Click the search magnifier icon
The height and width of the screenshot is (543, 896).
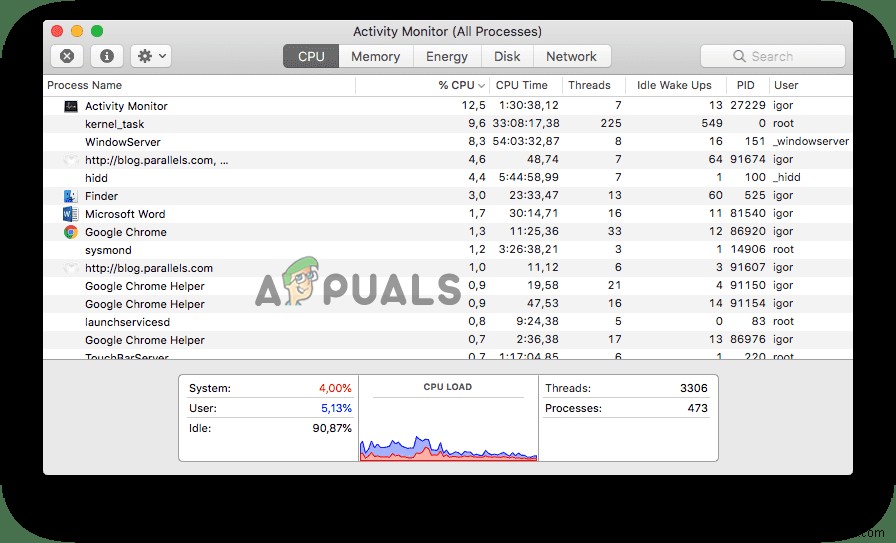point(739,56)
